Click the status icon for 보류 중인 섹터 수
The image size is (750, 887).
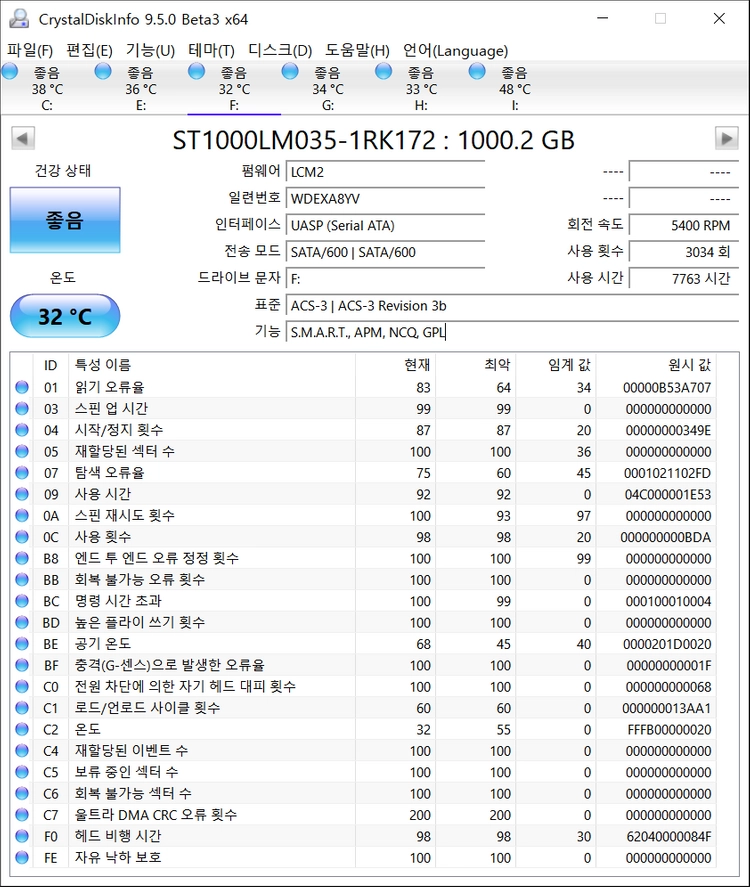(x=22, y=772)
